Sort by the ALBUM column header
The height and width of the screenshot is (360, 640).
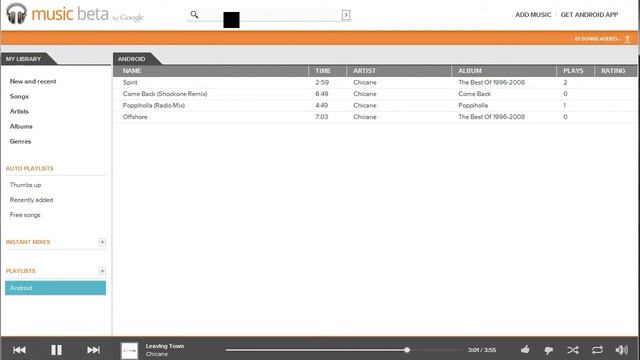pos(470,71)
